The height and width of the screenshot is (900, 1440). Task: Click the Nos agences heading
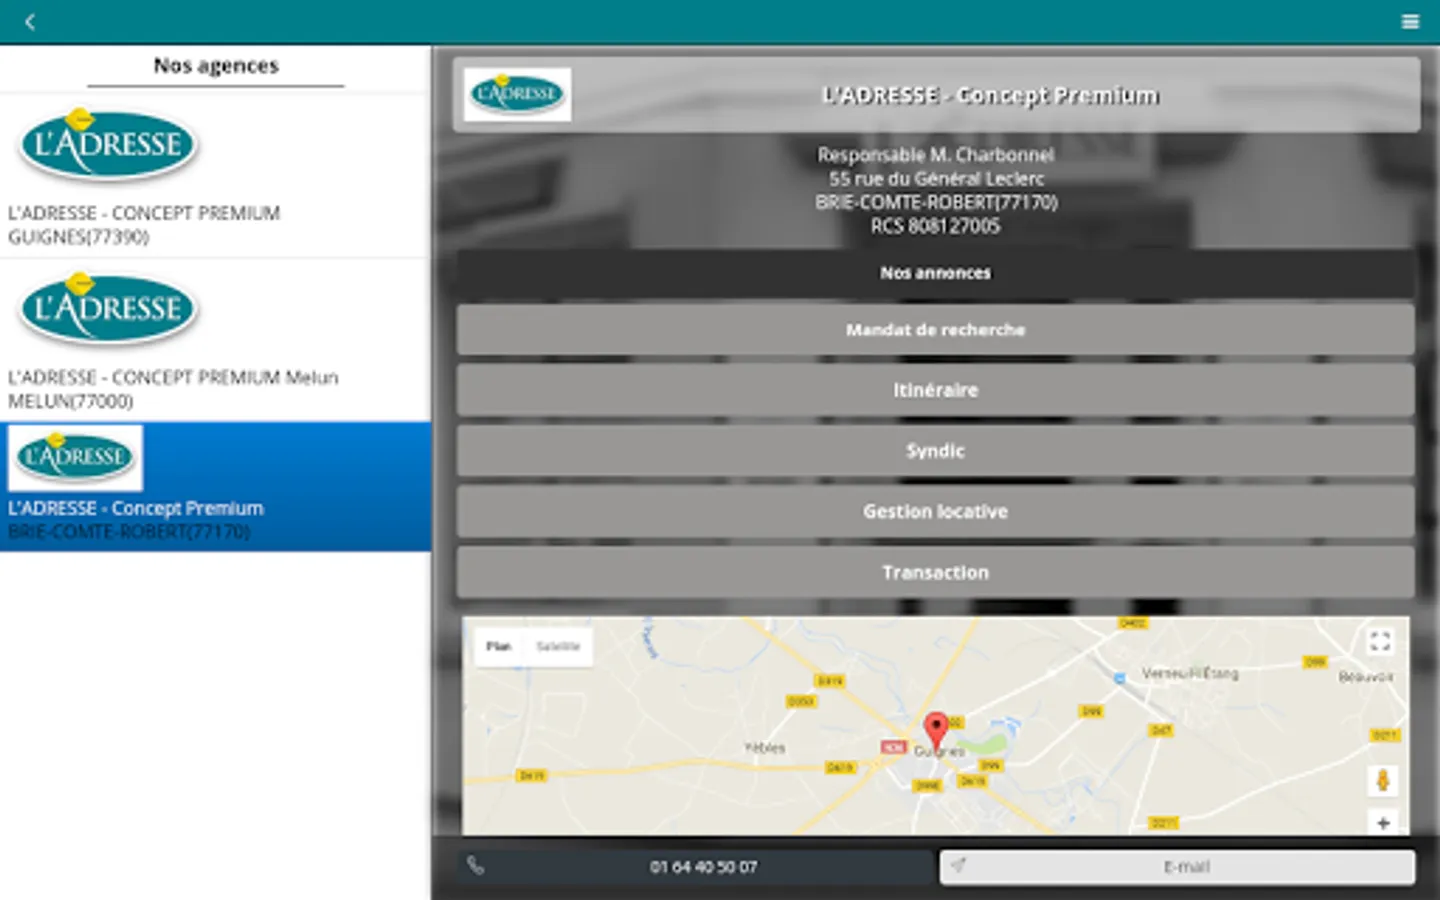tap(216, 66)
